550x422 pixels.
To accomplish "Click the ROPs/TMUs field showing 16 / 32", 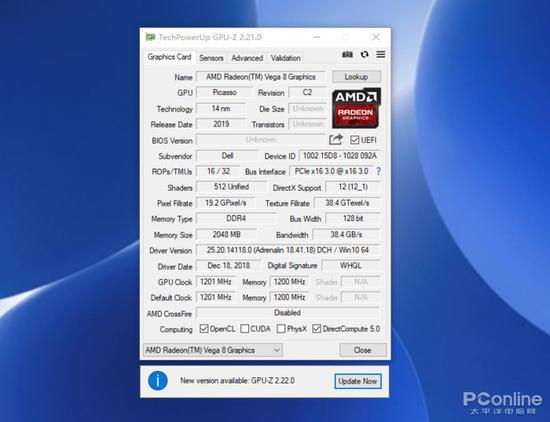I will [x=218, y=171].
